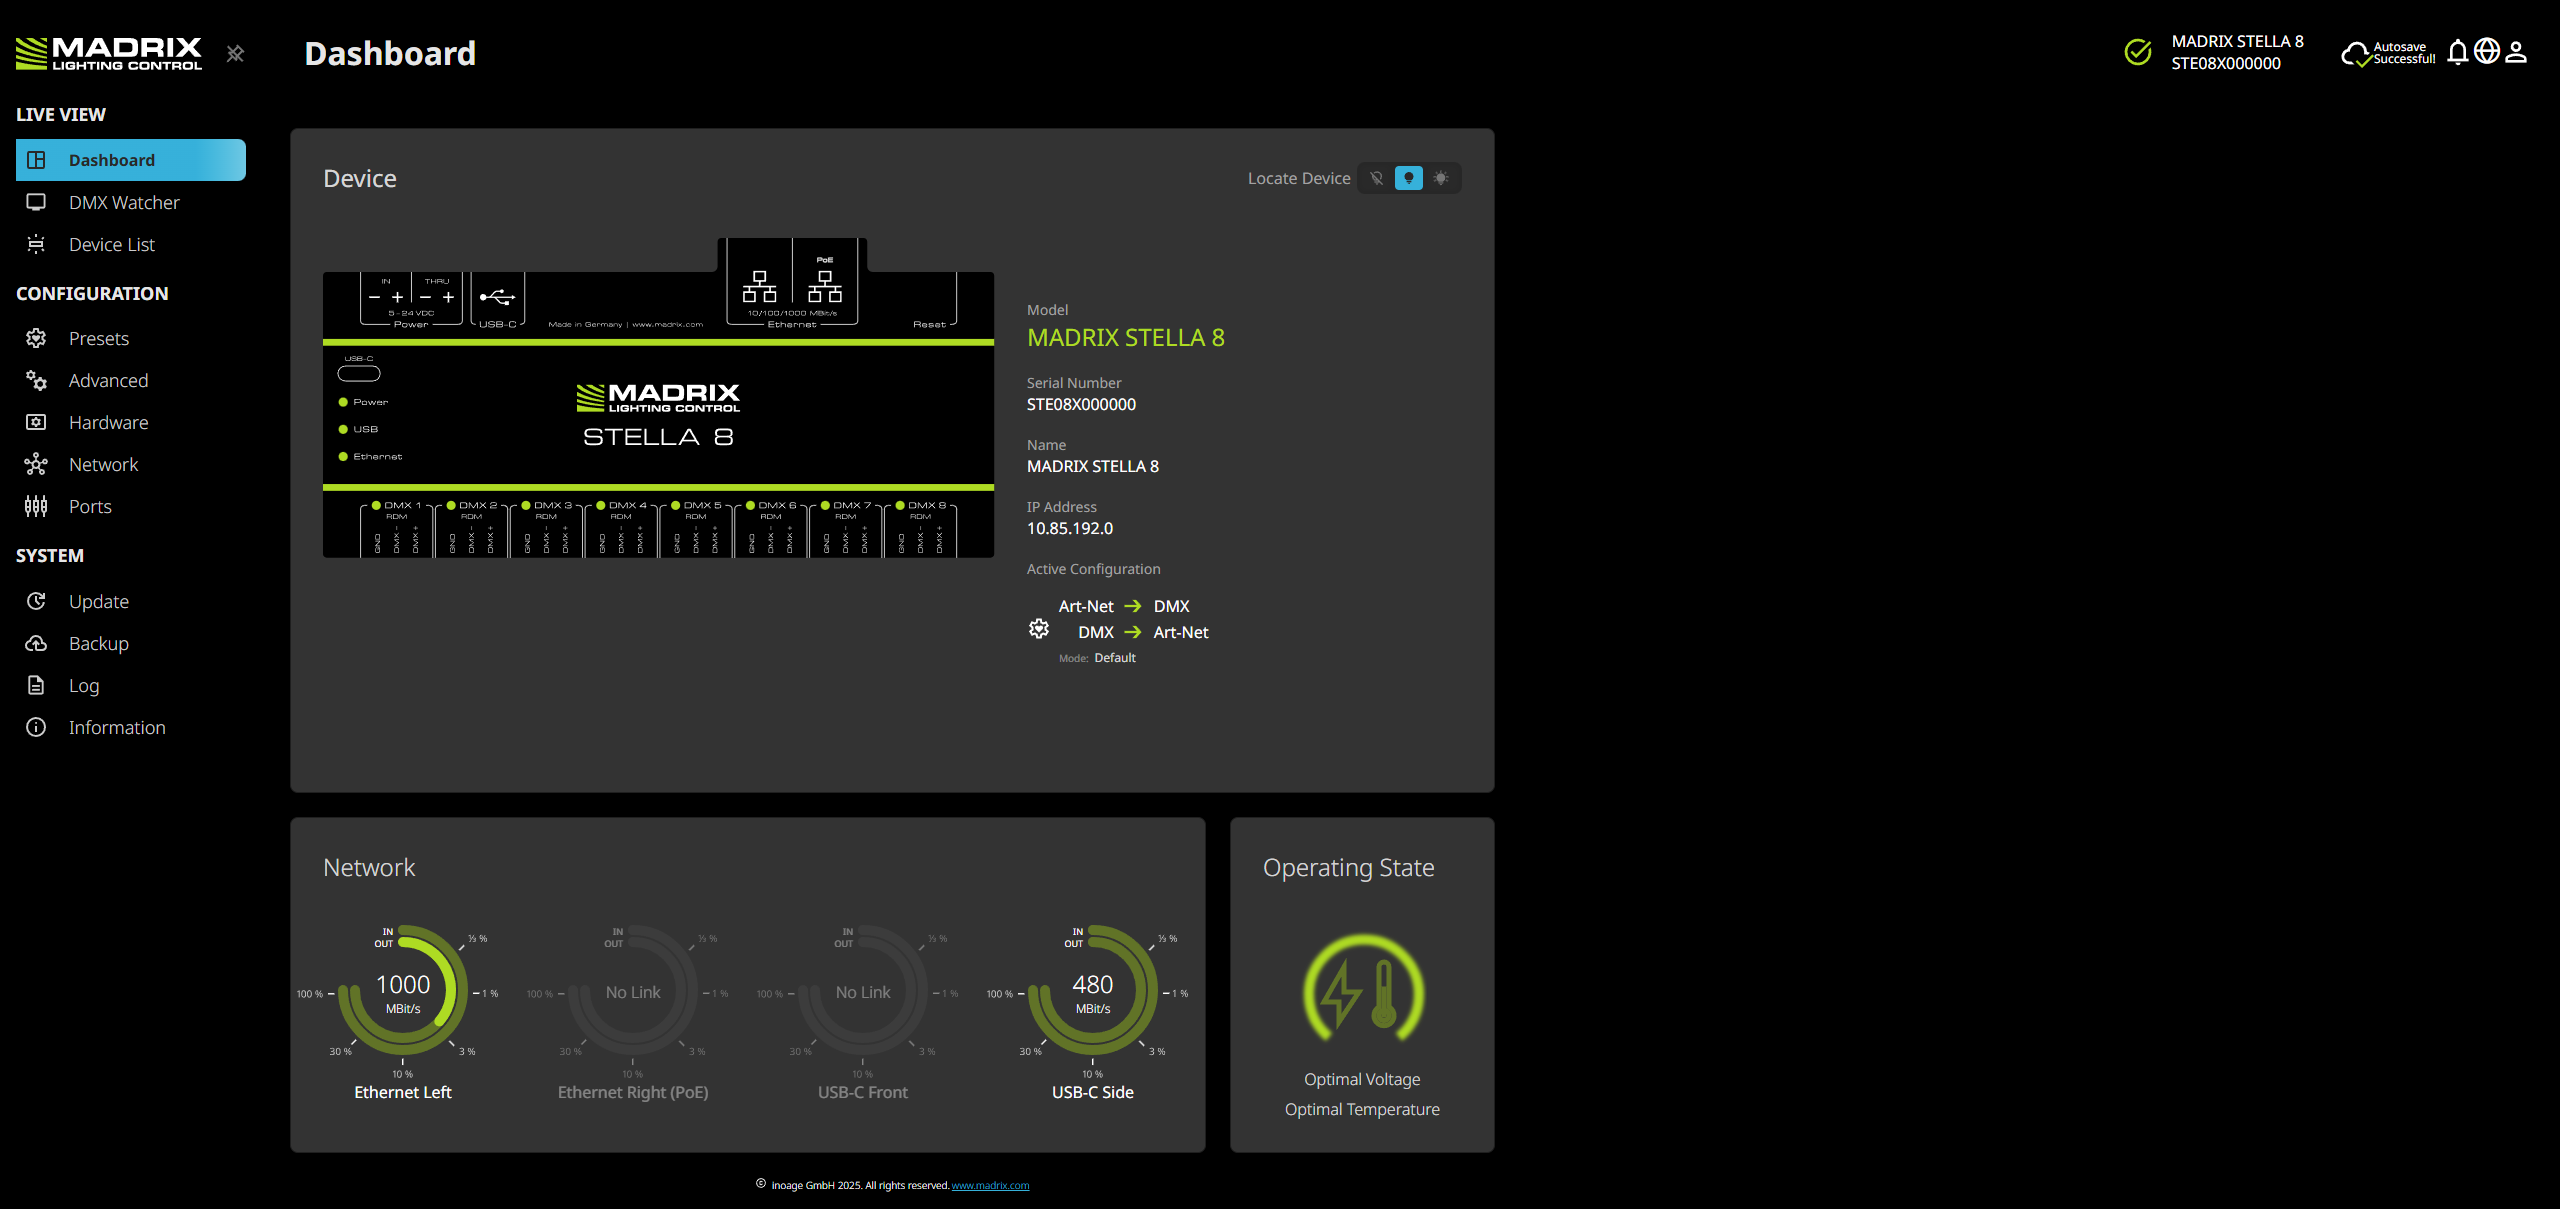Open DMX Watcher in the sidebar
The height and width of the screenshot is (1209, 2560).
tap(131, 202)
